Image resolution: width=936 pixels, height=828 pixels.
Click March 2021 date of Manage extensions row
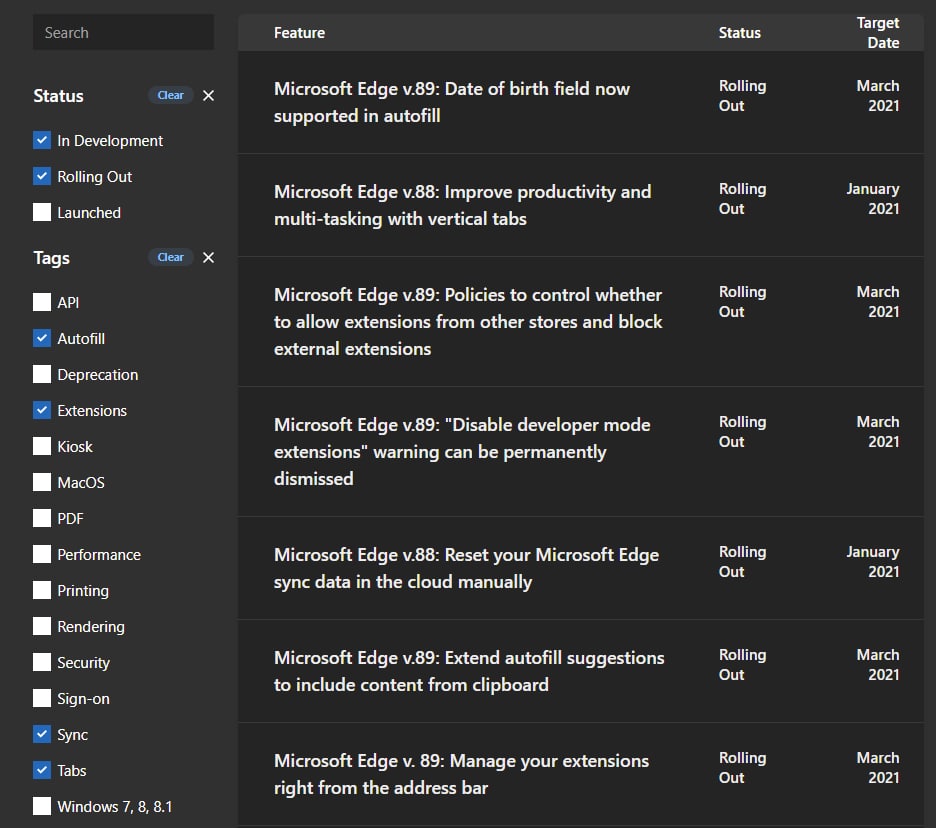click(x=878, y=768)
